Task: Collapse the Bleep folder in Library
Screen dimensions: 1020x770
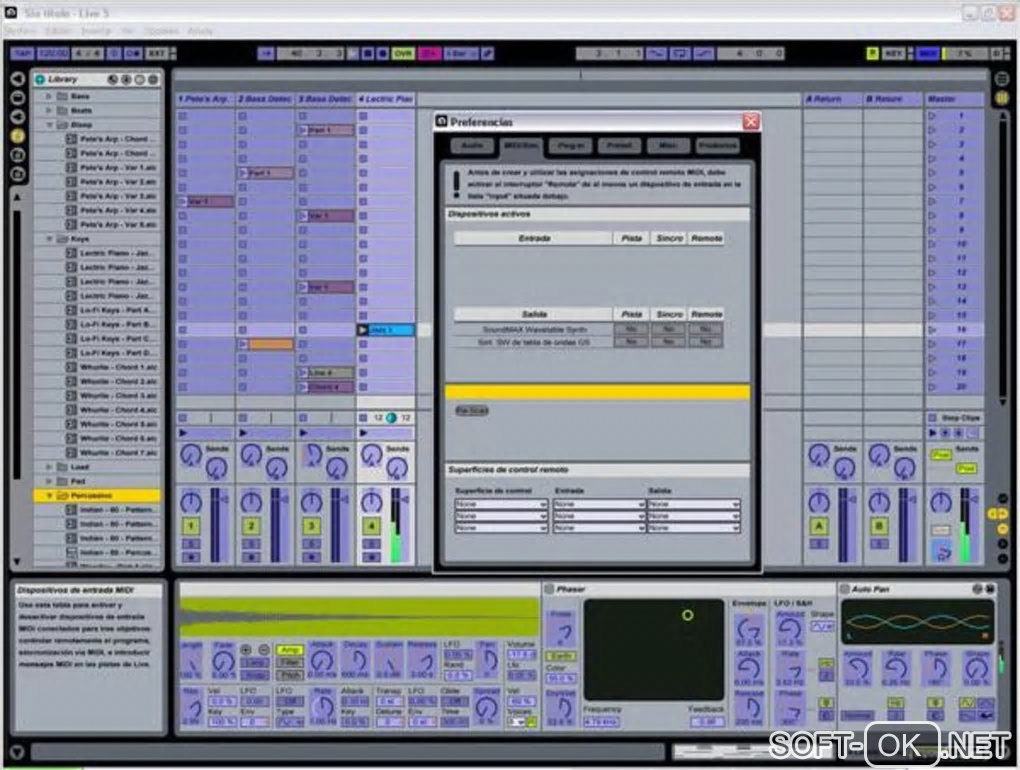Action: pyautogui.click(x=49, y=124)
